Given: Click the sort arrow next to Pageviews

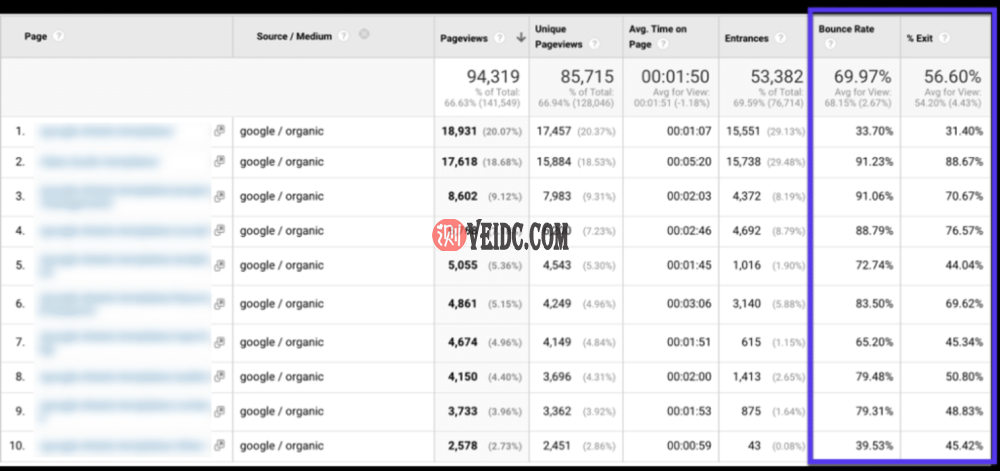Looking at the screenshot, I should [521, 38].
